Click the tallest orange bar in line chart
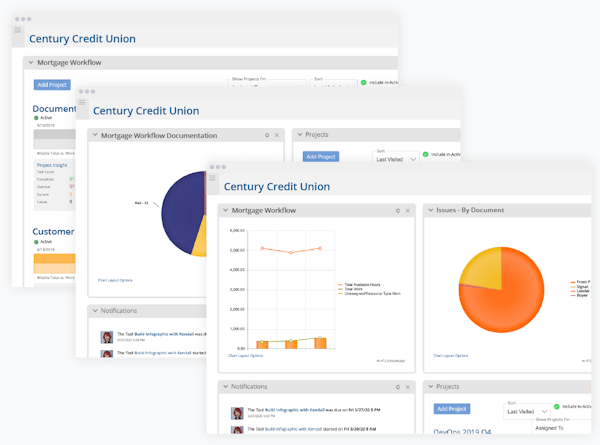600x445 pixels. pyautogui.click(x=320, y=343)
